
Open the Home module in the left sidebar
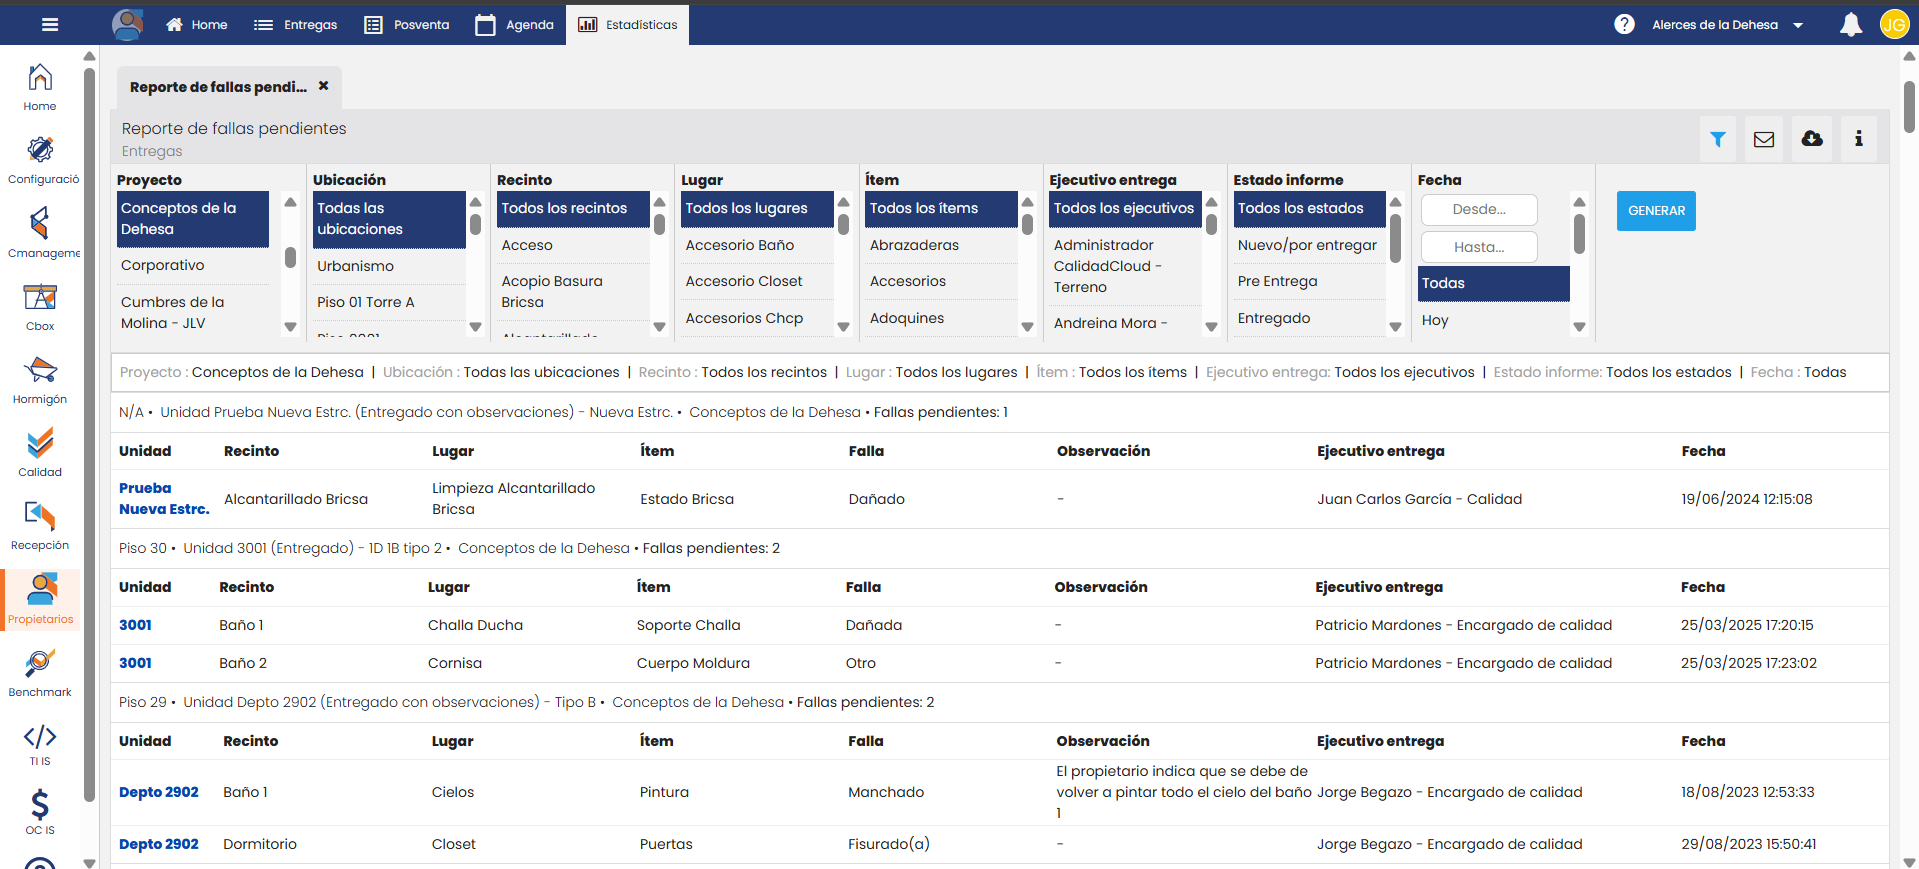pos(40,87)
